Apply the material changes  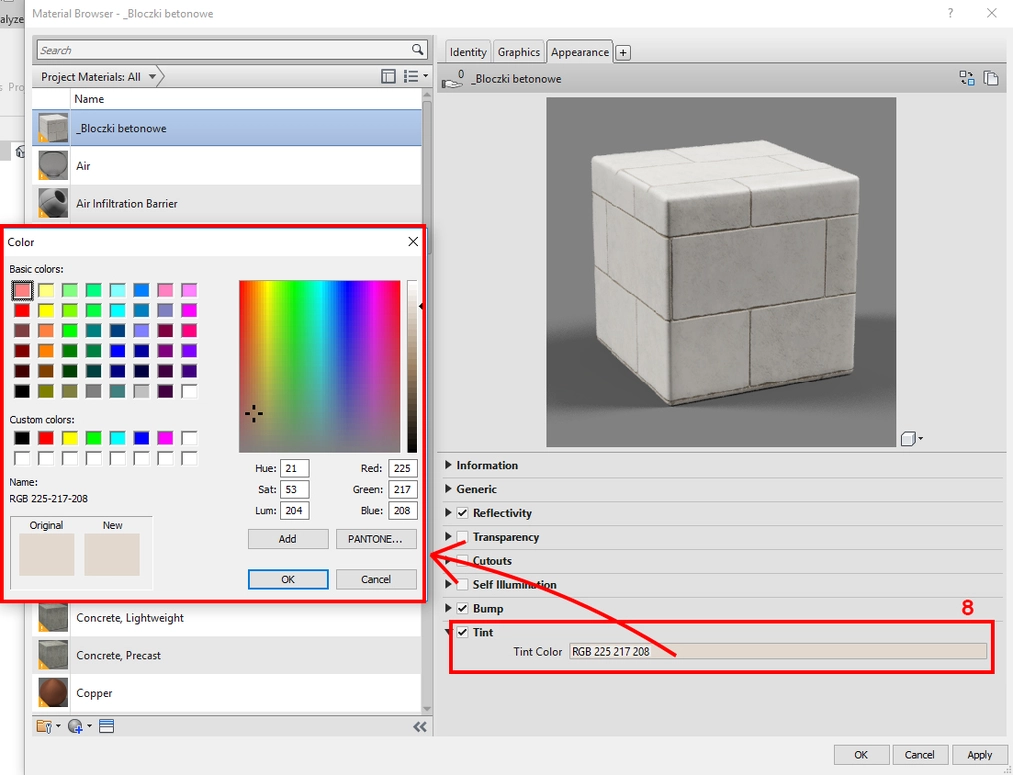tap(979, 754)
